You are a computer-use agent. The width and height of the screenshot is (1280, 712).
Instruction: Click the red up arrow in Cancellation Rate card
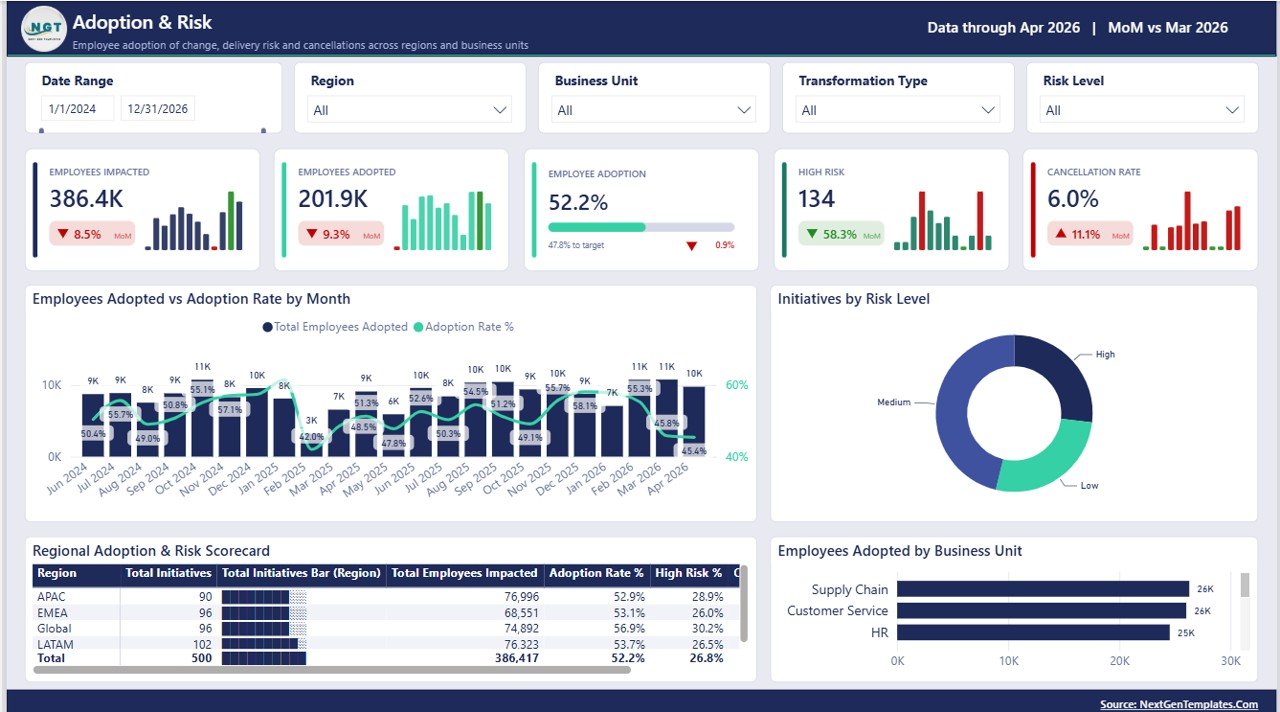click(x=1060, y=235)
